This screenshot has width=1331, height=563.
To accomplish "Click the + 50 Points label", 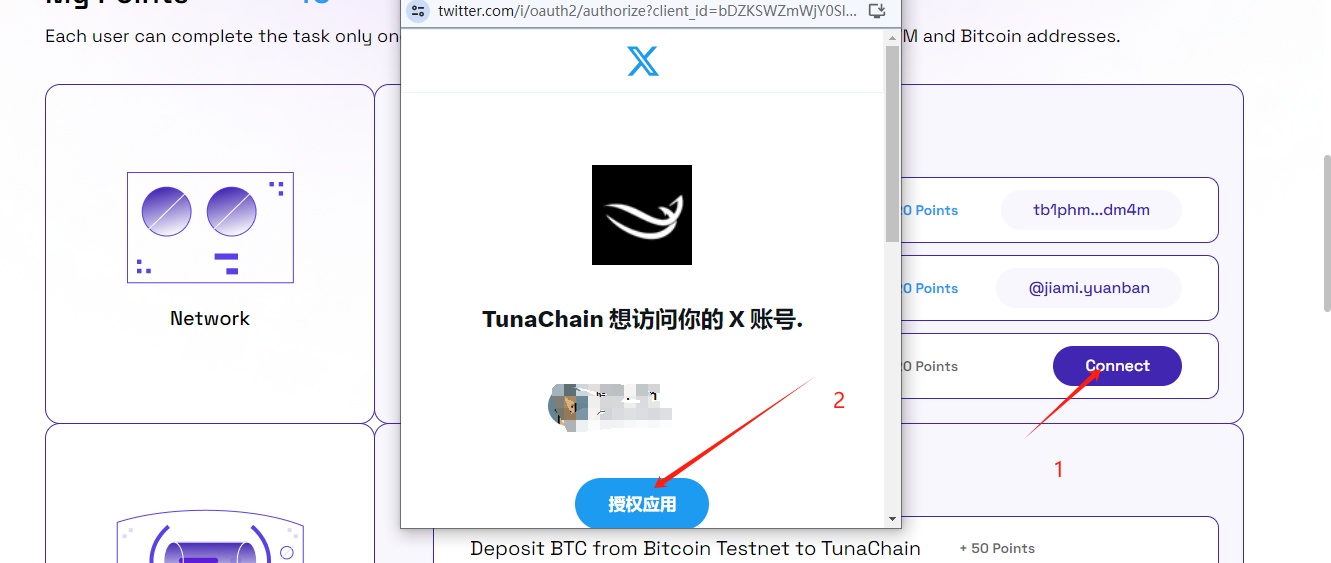I will (x=997, y=548).
